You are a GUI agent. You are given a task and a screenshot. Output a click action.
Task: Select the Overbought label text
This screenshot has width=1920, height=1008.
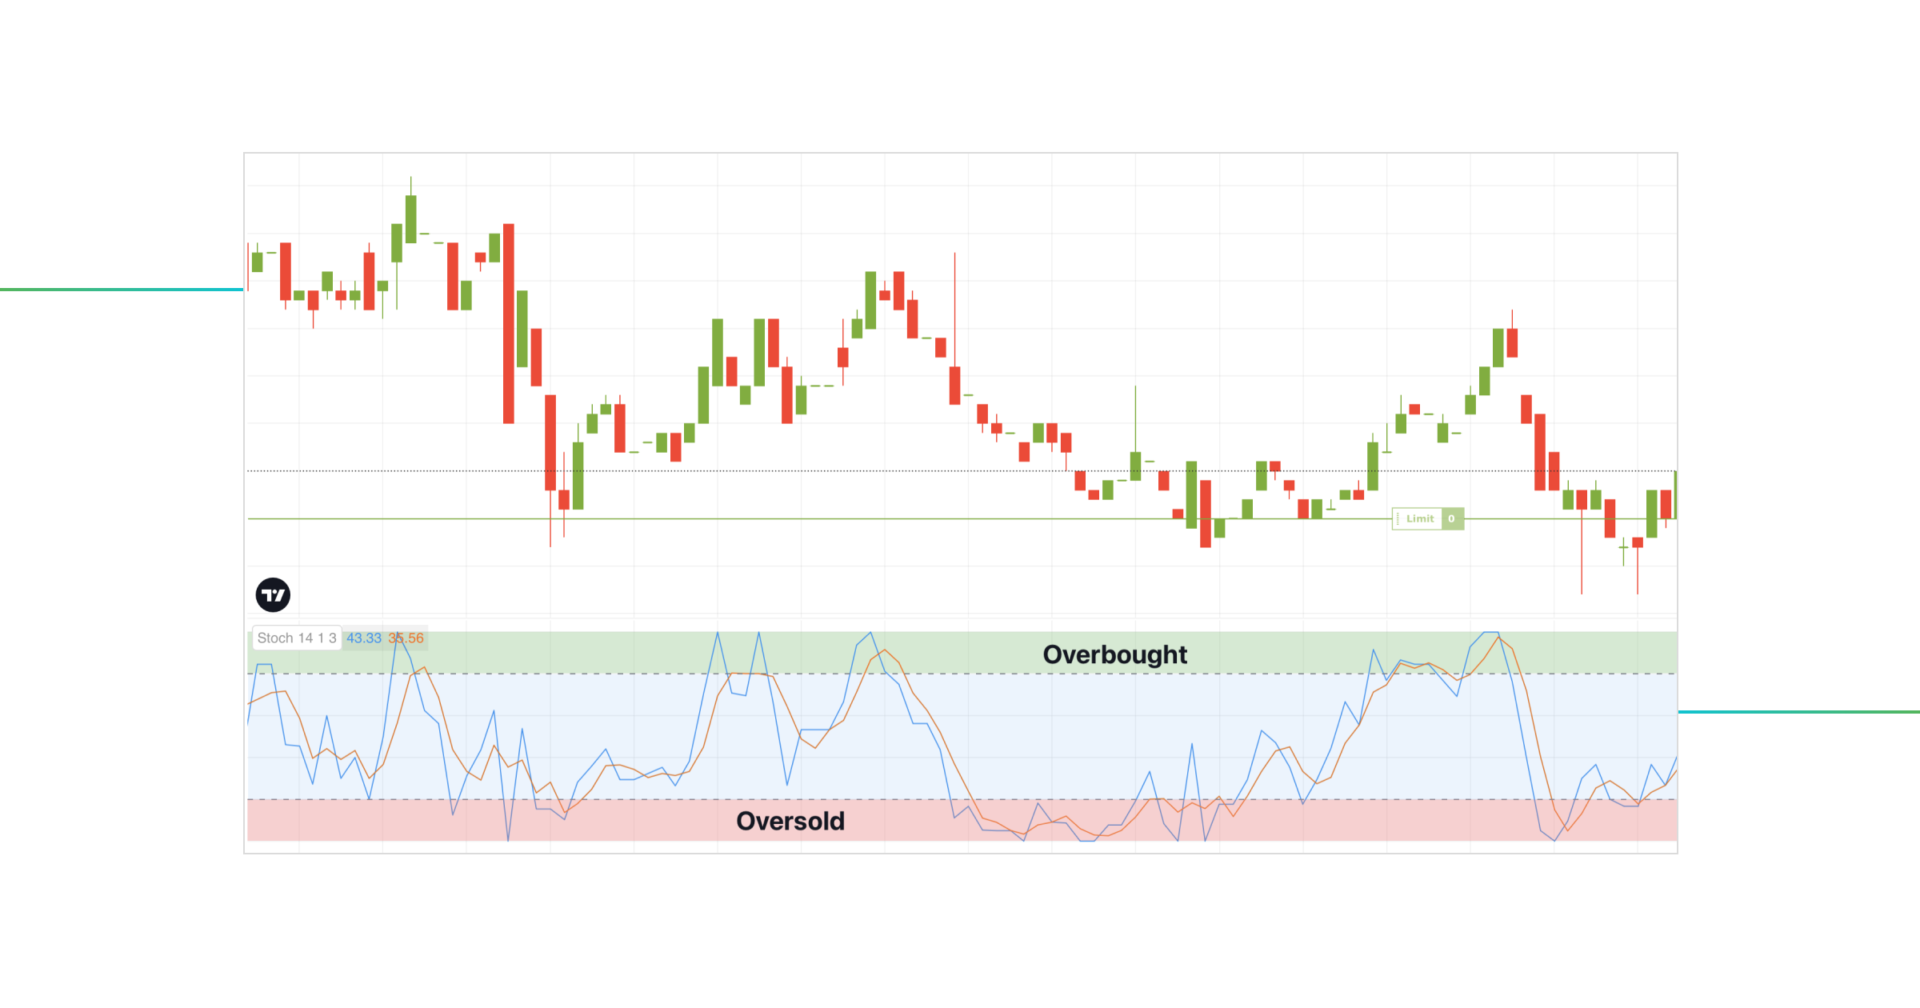coord(1115,655)
